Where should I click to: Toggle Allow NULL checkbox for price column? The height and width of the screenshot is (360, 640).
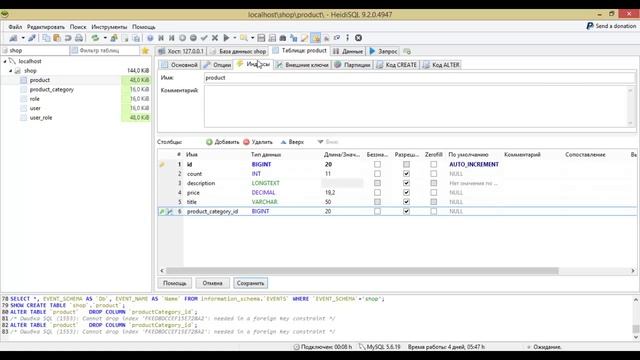[x=406, y=192]
